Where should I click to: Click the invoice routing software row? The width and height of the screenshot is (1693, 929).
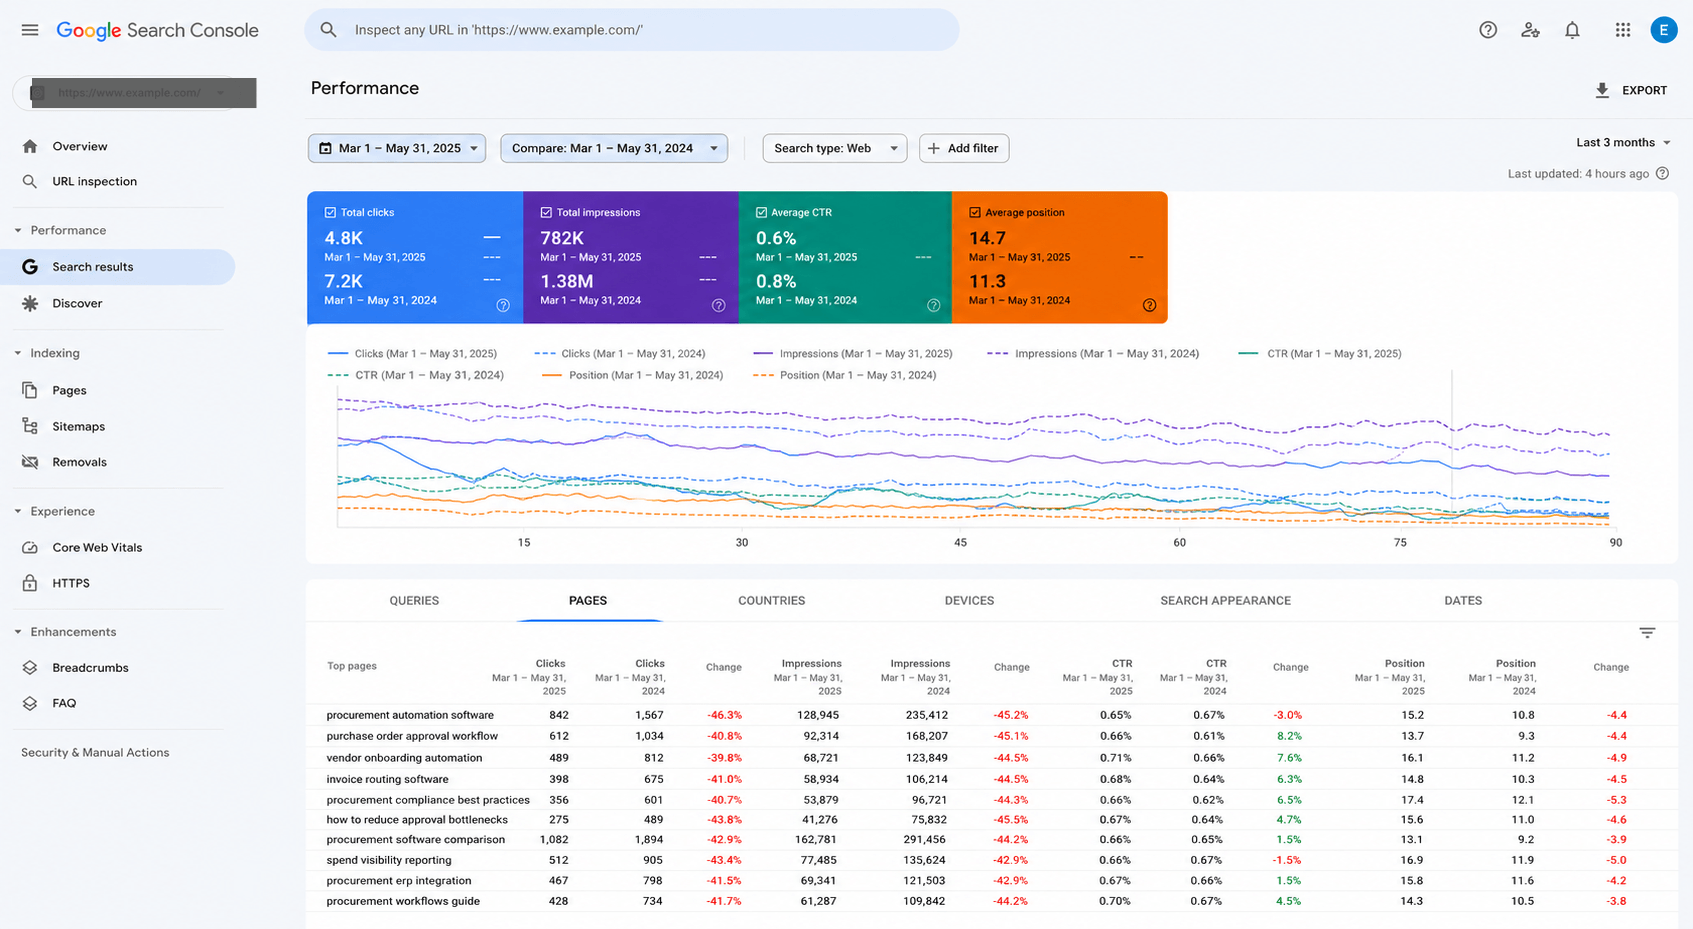pyautogui.click(x=991, y=779)
